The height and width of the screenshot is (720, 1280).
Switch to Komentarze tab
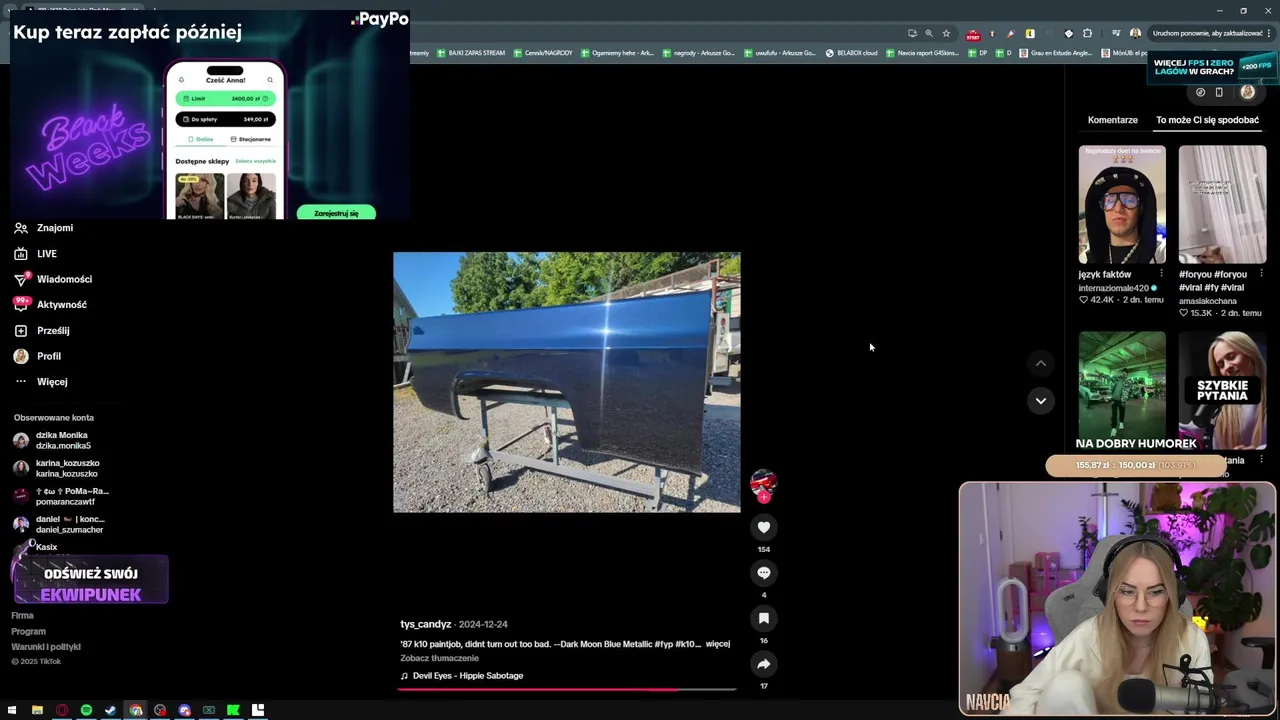[x=1113, y=120]
